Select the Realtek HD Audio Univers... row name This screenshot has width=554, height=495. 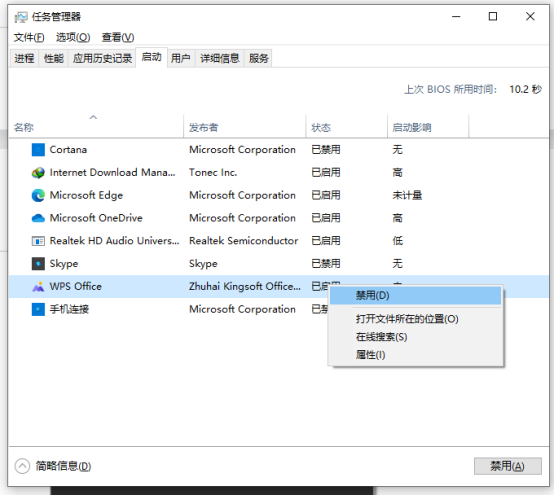pos(114,241)
